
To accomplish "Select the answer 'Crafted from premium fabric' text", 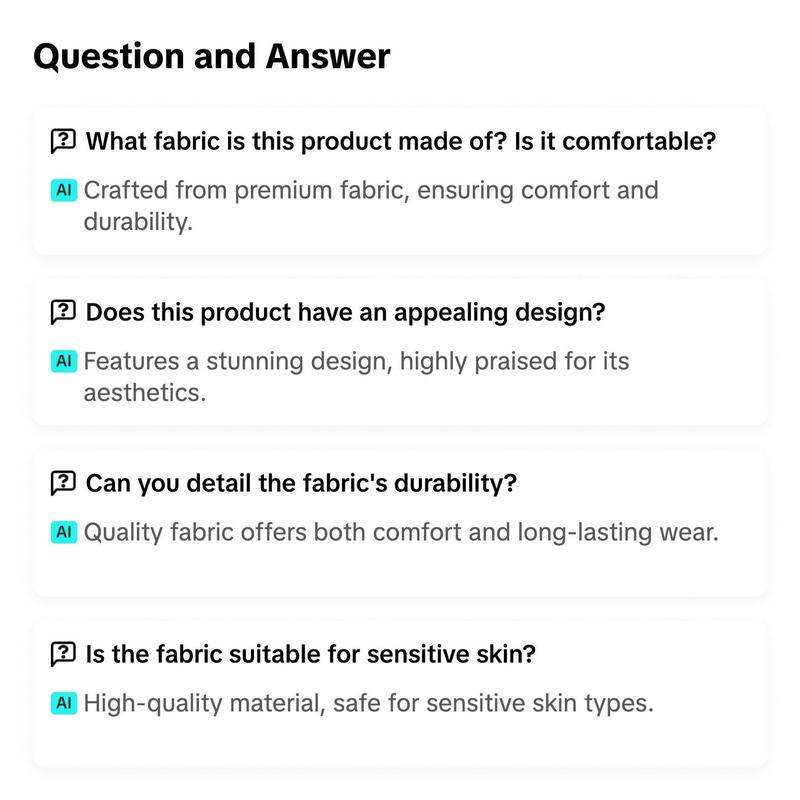I will point(371,206).
